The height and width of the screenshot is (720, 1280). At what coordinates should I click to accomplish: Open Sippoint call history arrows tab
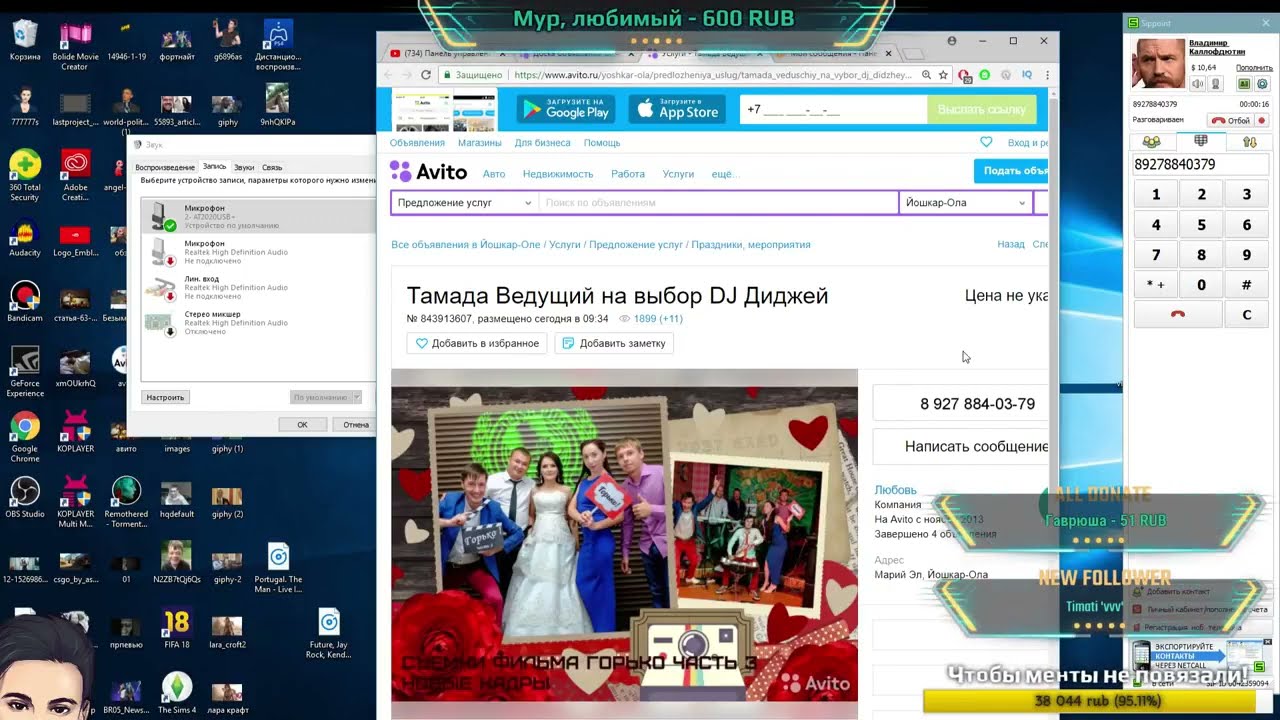[1250, 142]
